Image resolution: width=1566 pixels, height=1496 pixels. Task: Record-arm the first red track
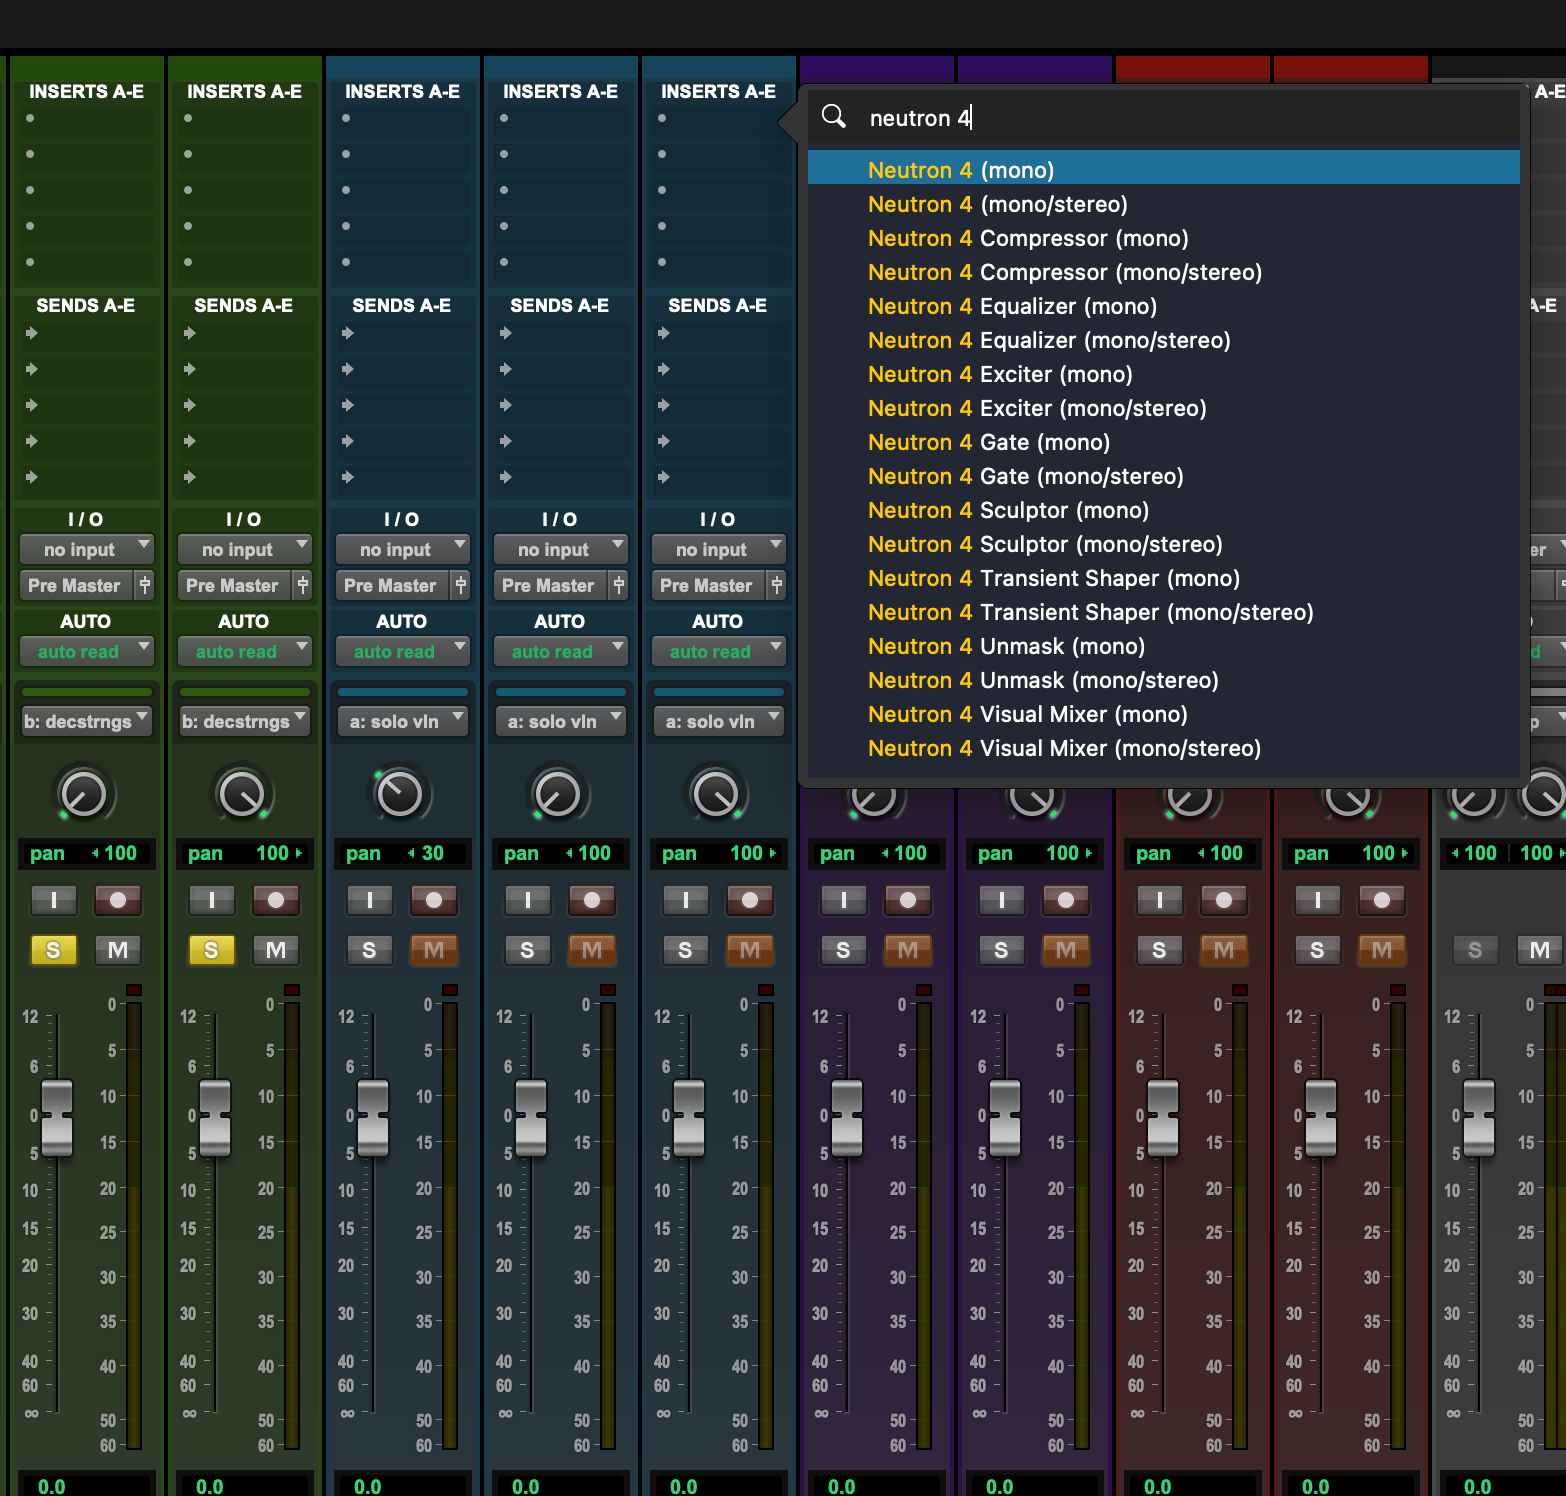pyautogui.click(x=1224, y=900)
